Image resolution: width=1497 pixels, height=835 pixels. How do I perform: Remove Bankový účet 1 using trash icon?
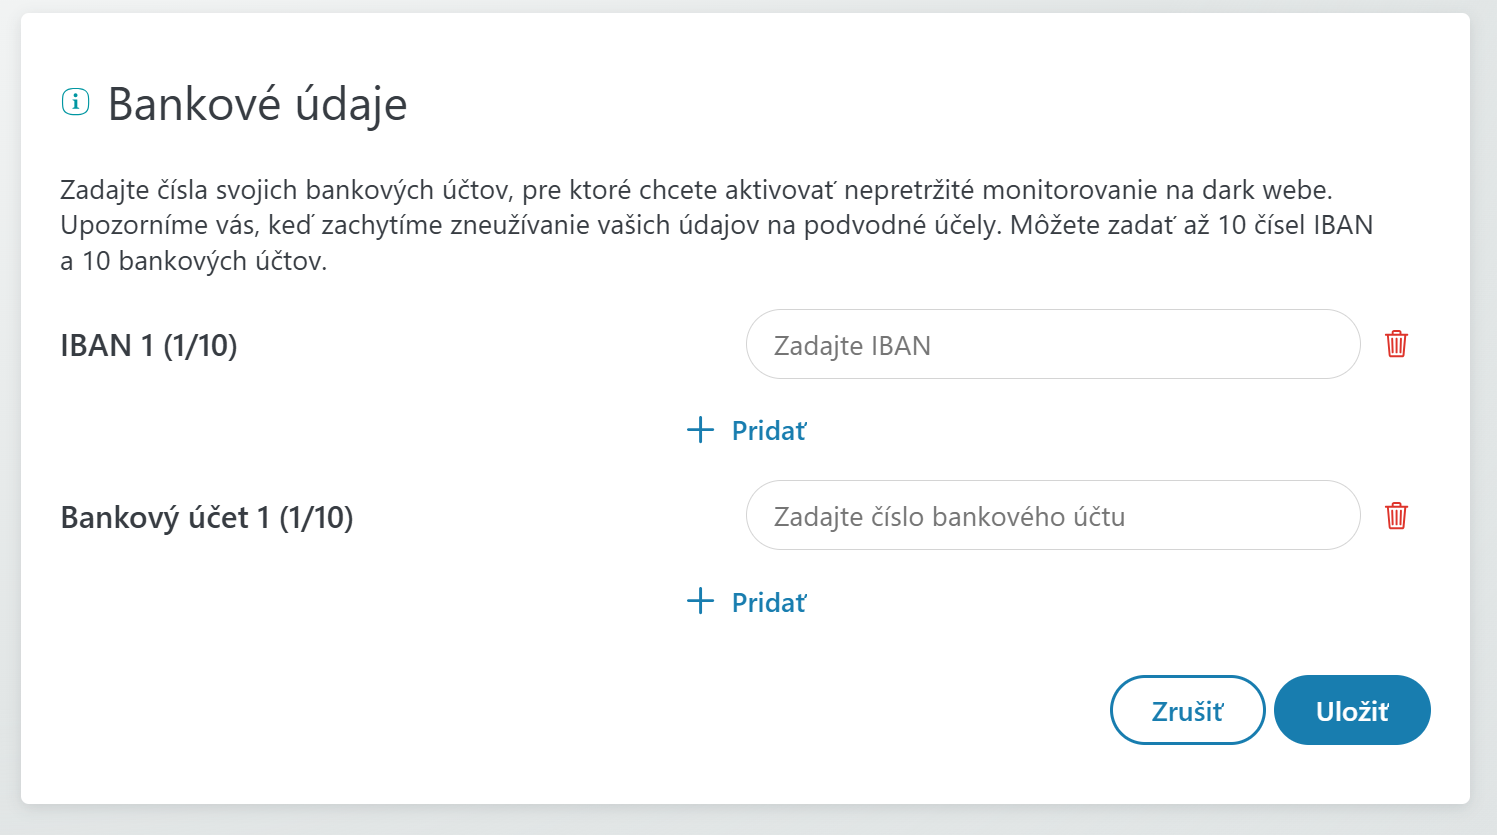pyautogui.click(x=1396, y=516)
